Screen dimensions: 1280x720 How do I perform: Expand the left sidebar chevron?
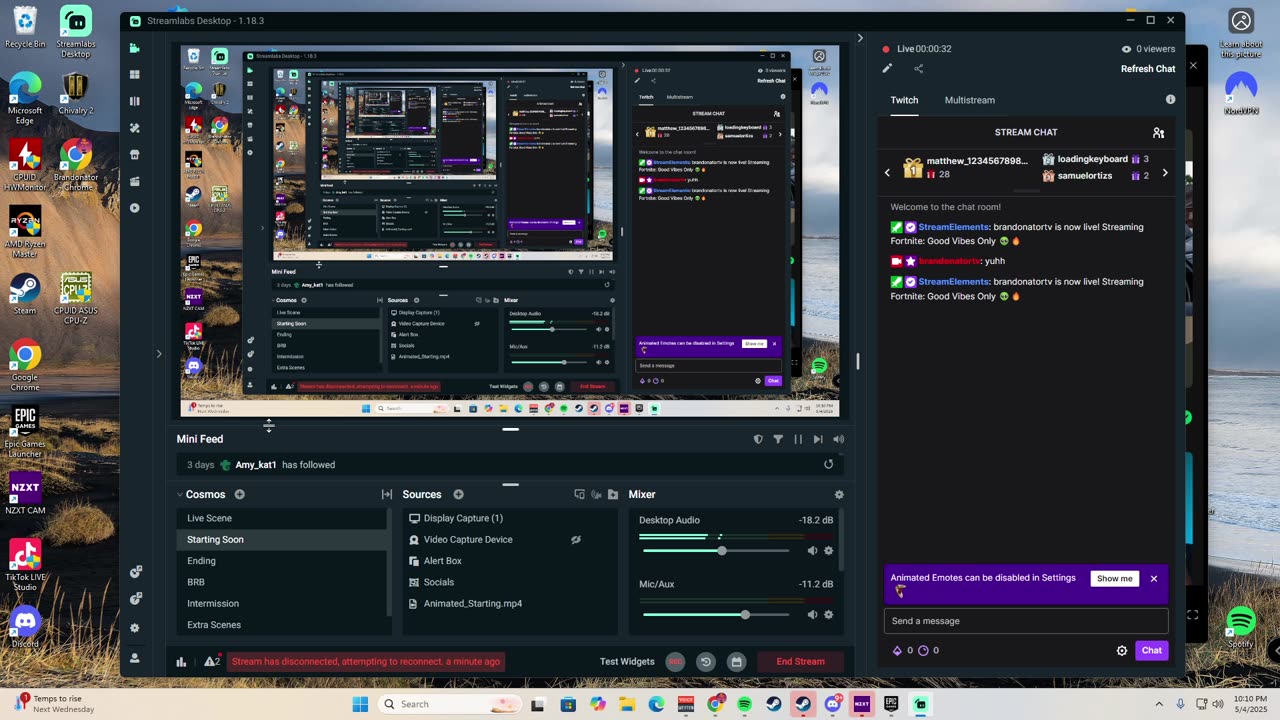(158, 353)
